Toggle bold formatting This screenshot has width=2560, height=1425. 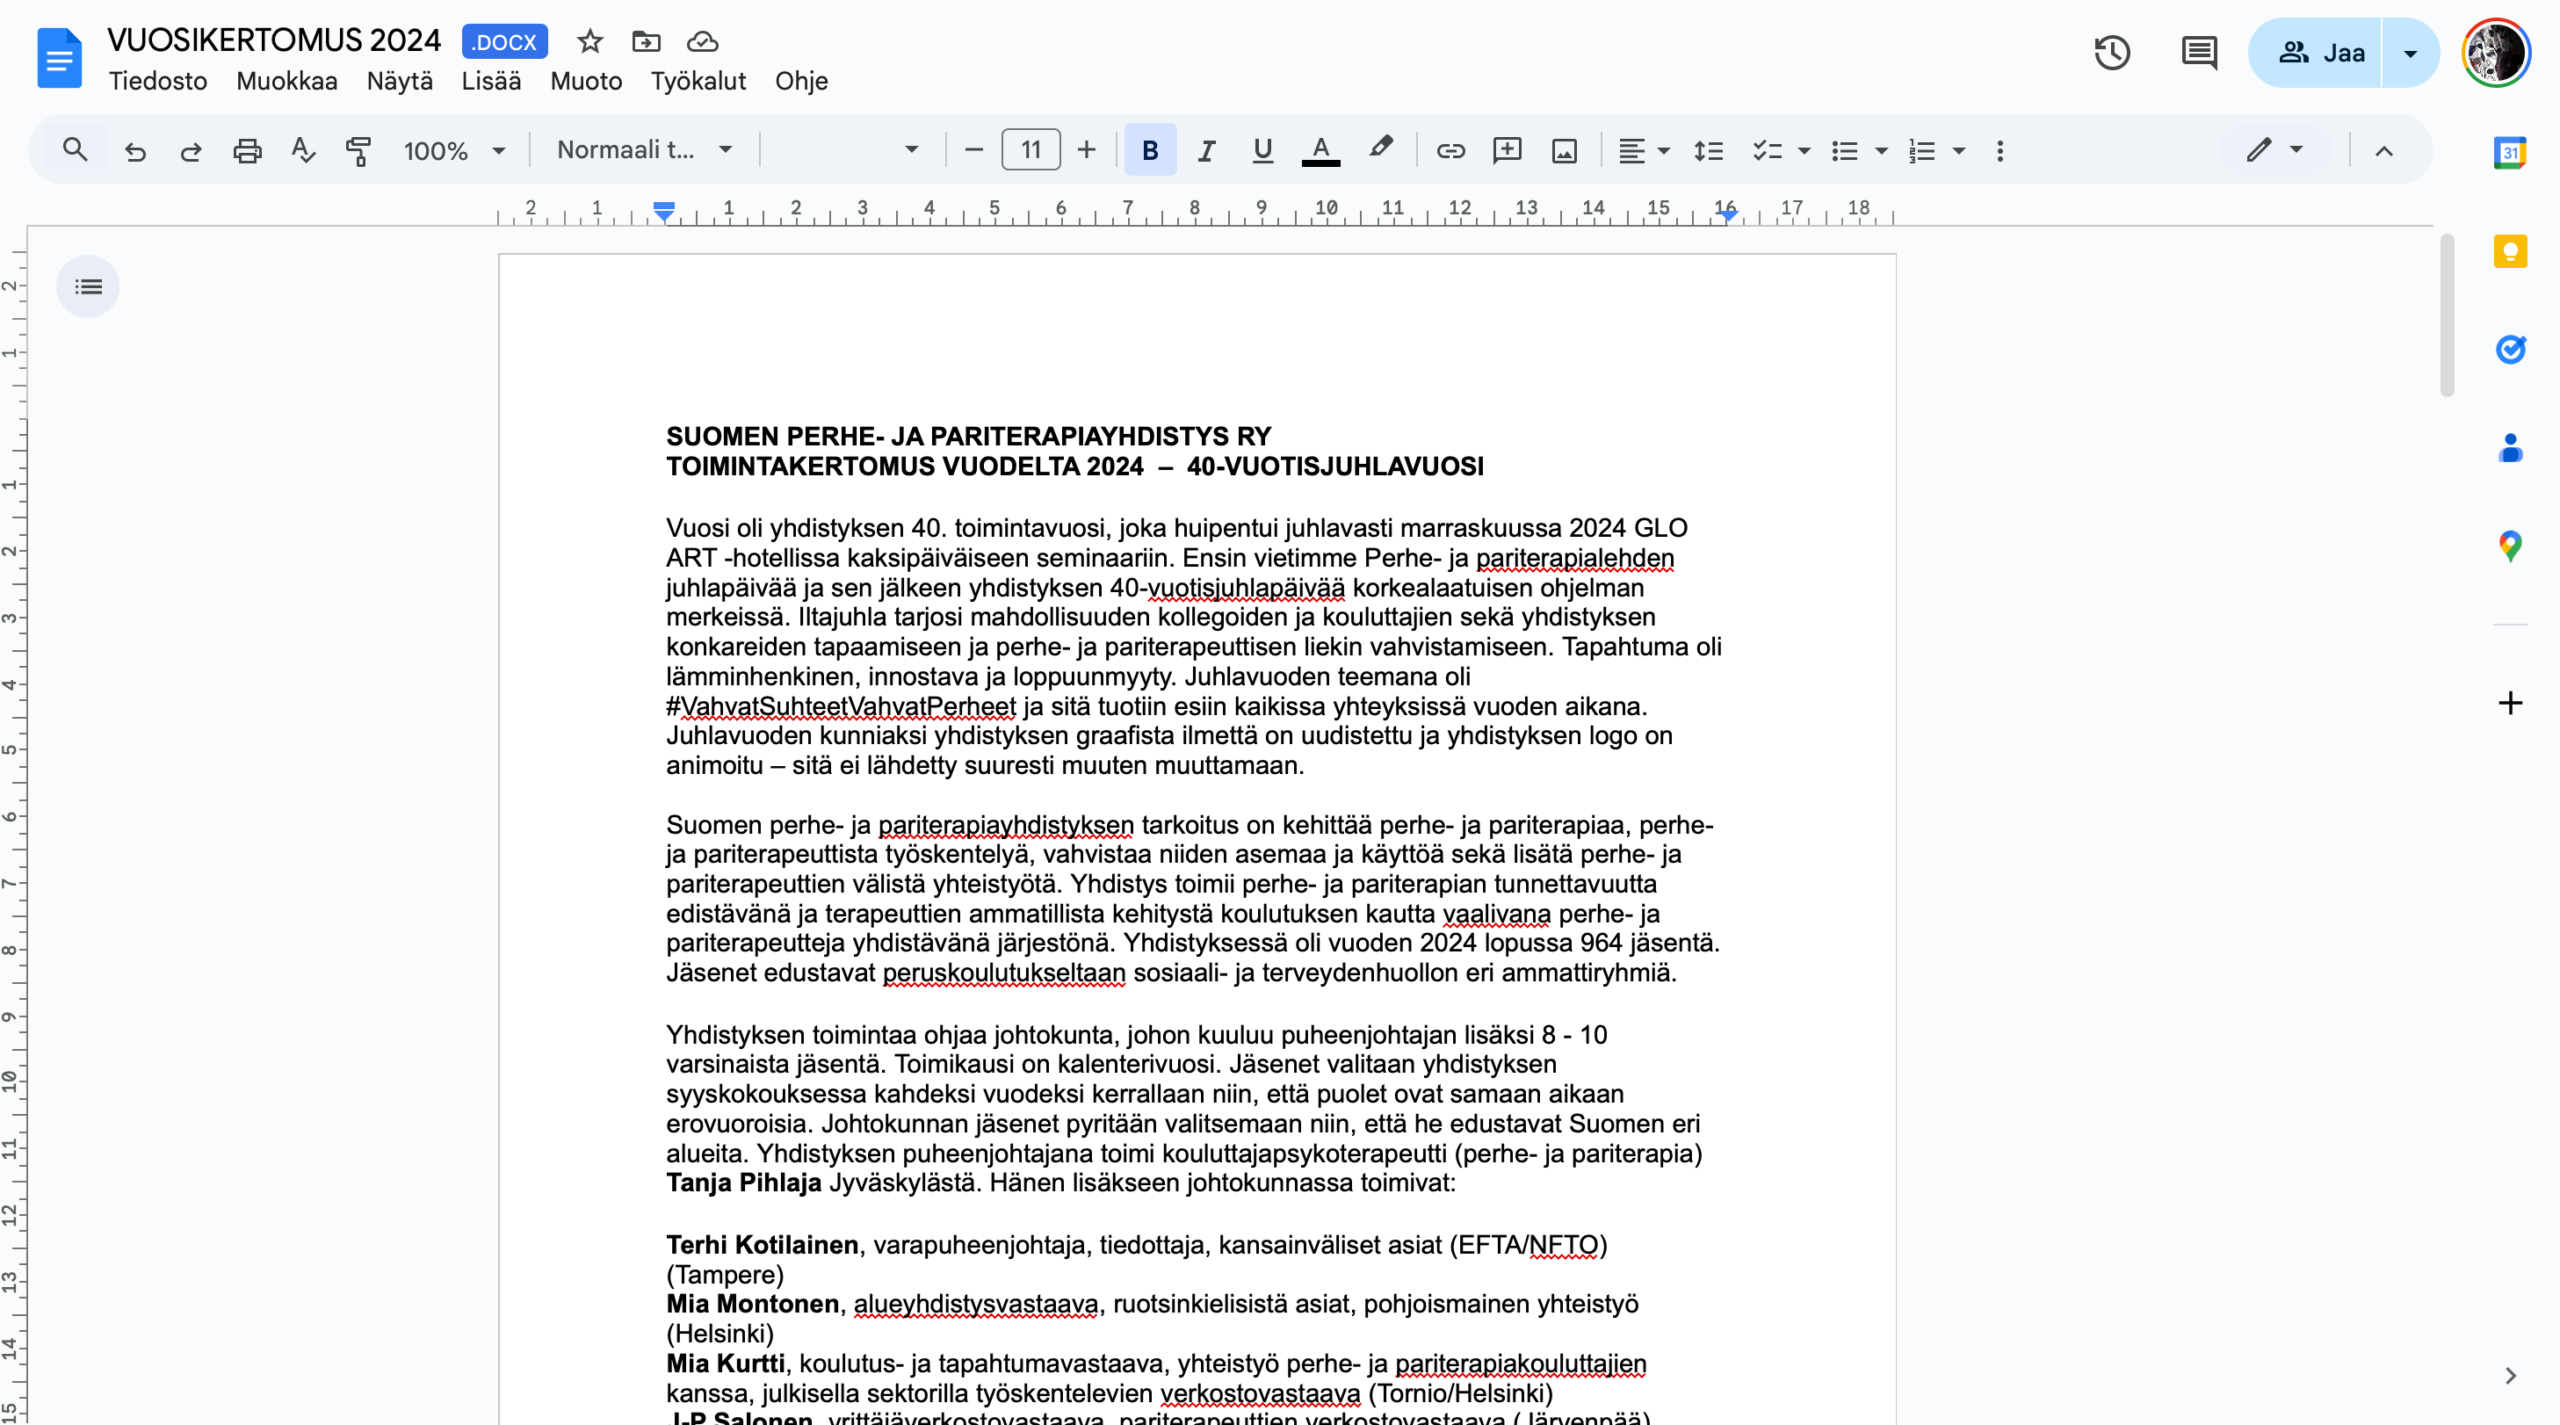1150,151
